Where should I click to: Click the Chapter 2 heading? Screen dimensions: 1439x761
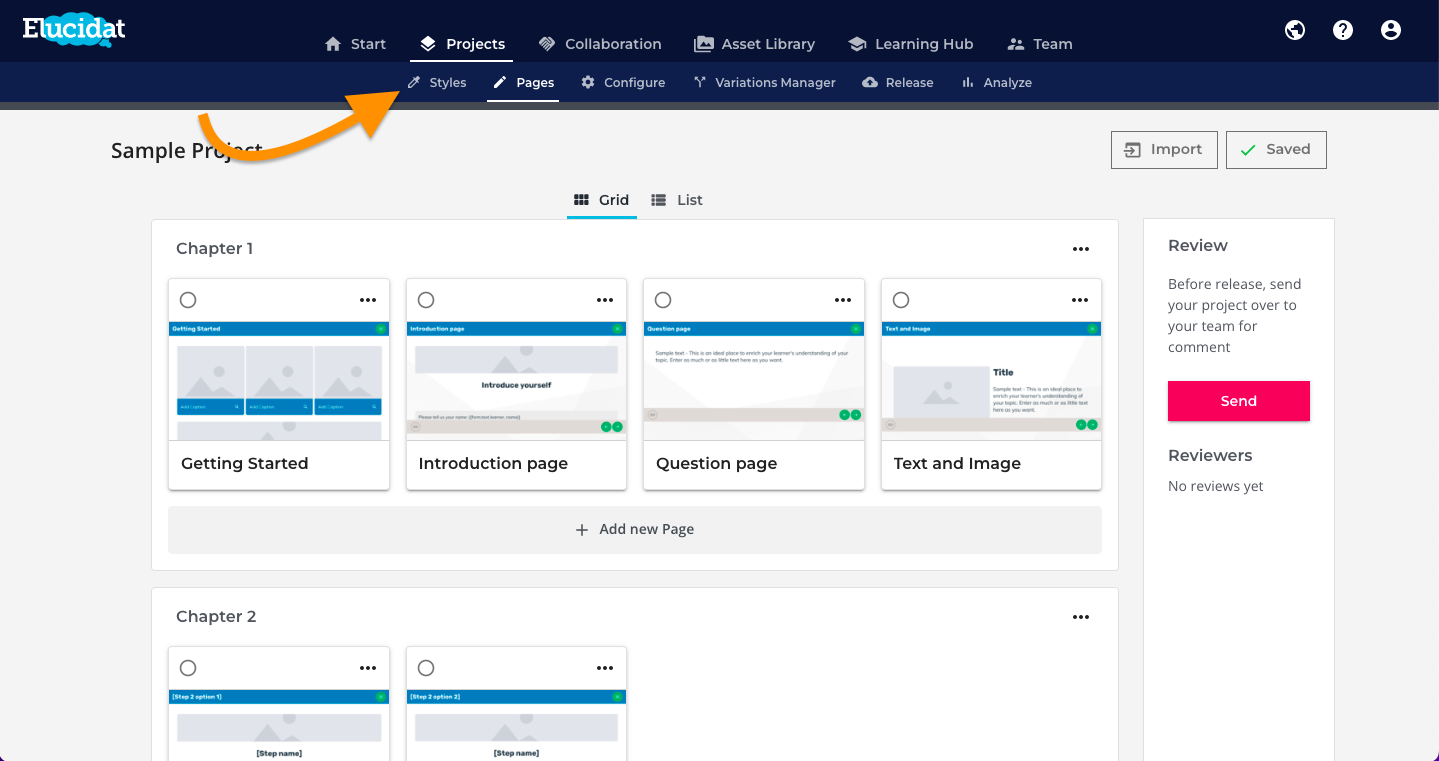[x=216, y=617]
